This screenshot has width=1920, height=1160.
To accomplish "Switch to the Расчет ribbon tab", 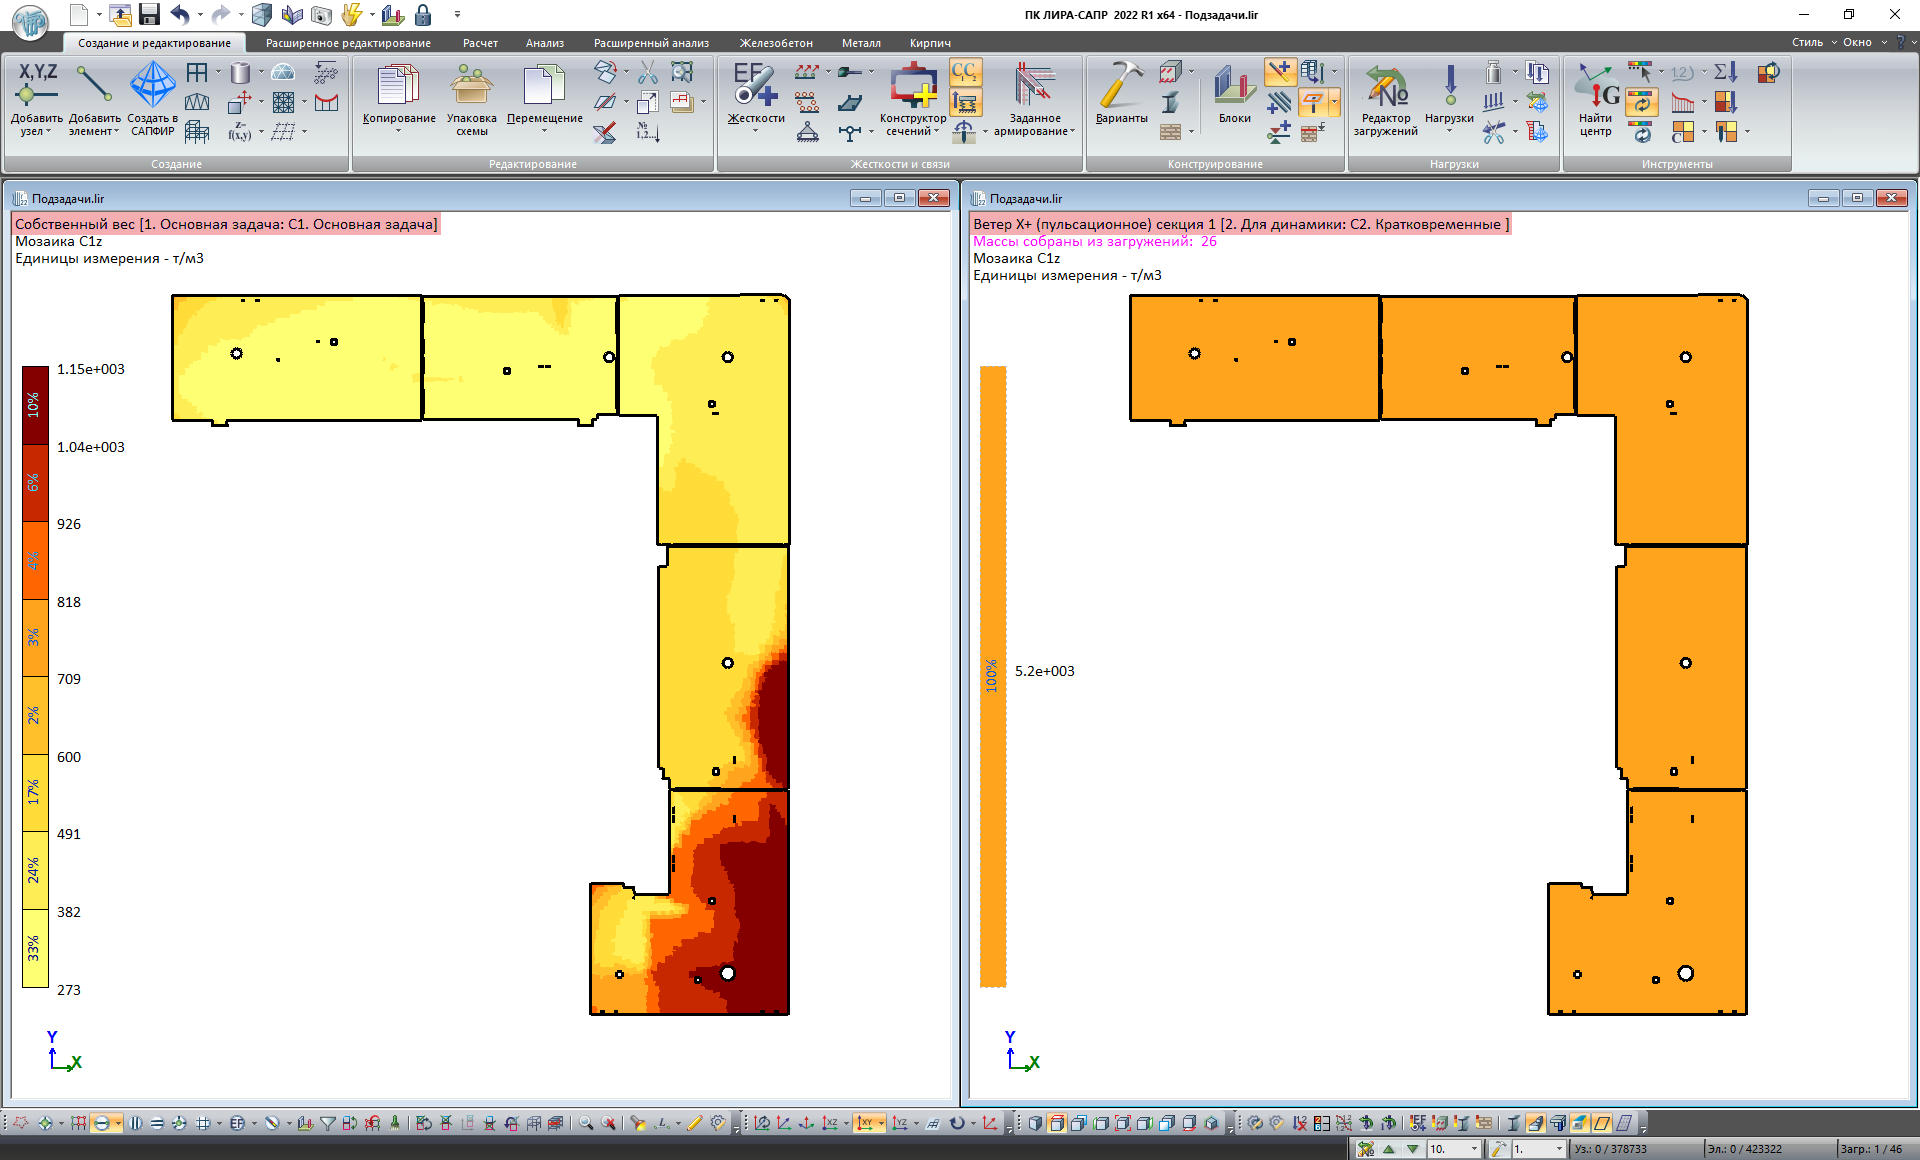I will tap(480, 43).
